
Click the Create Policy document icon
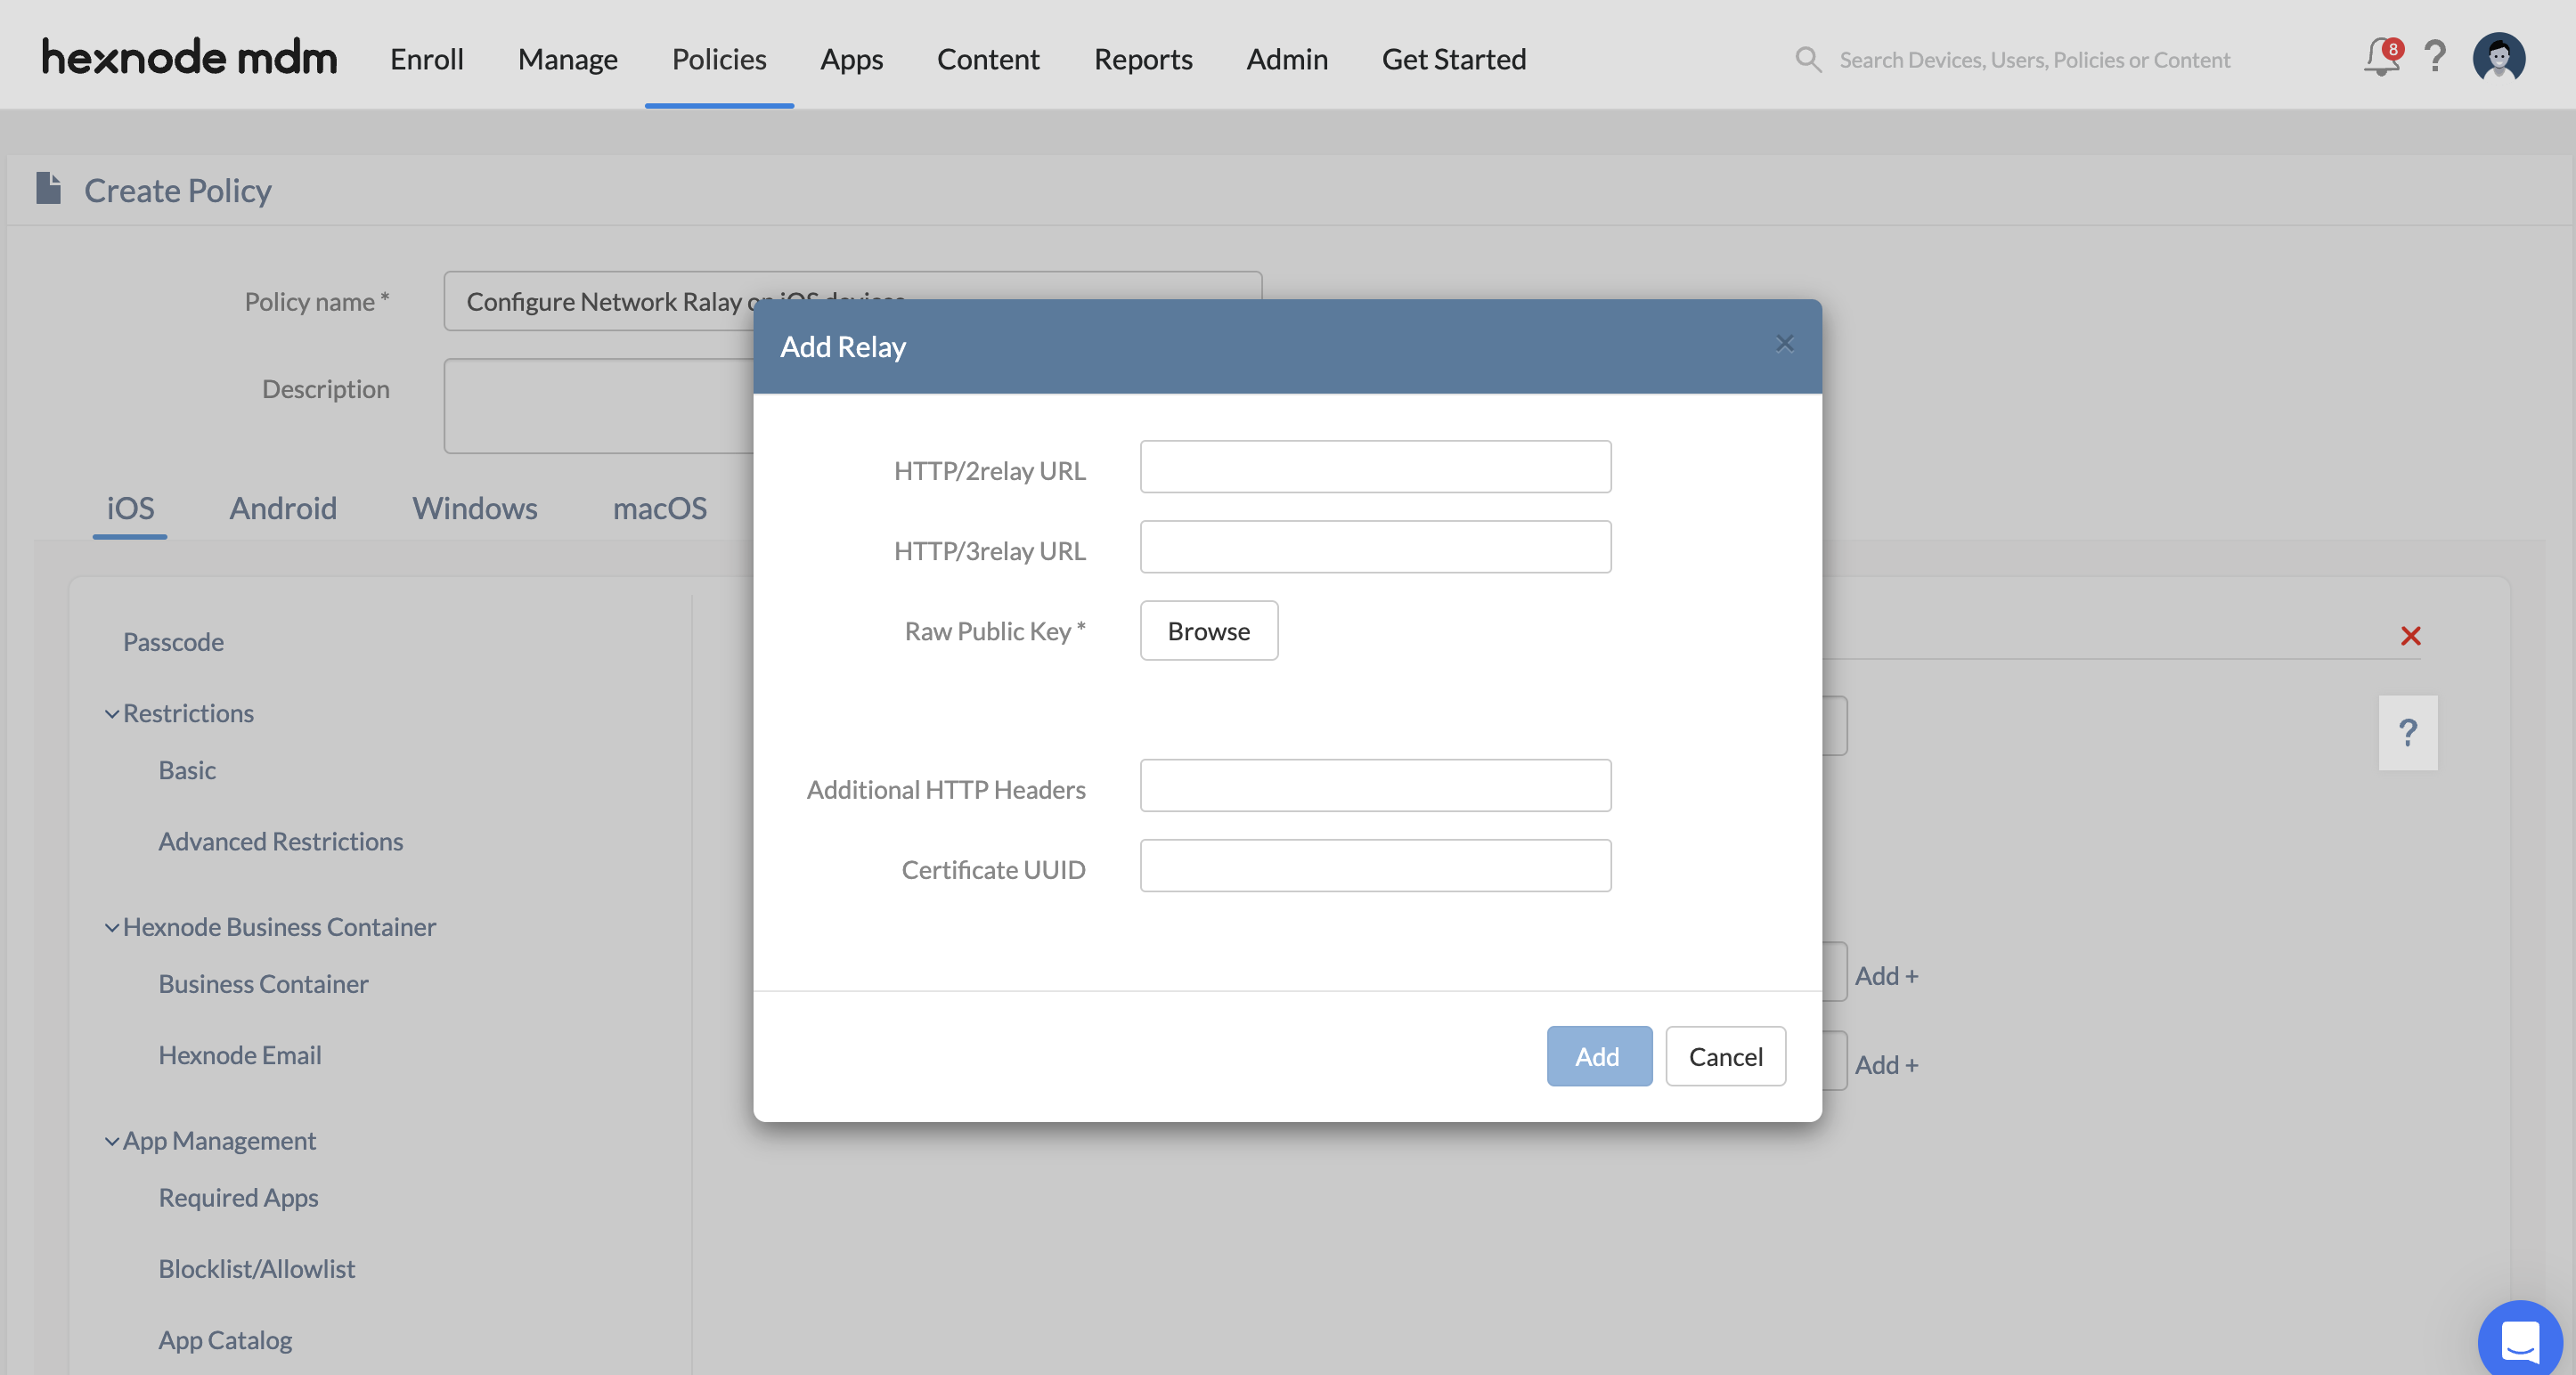48,188
